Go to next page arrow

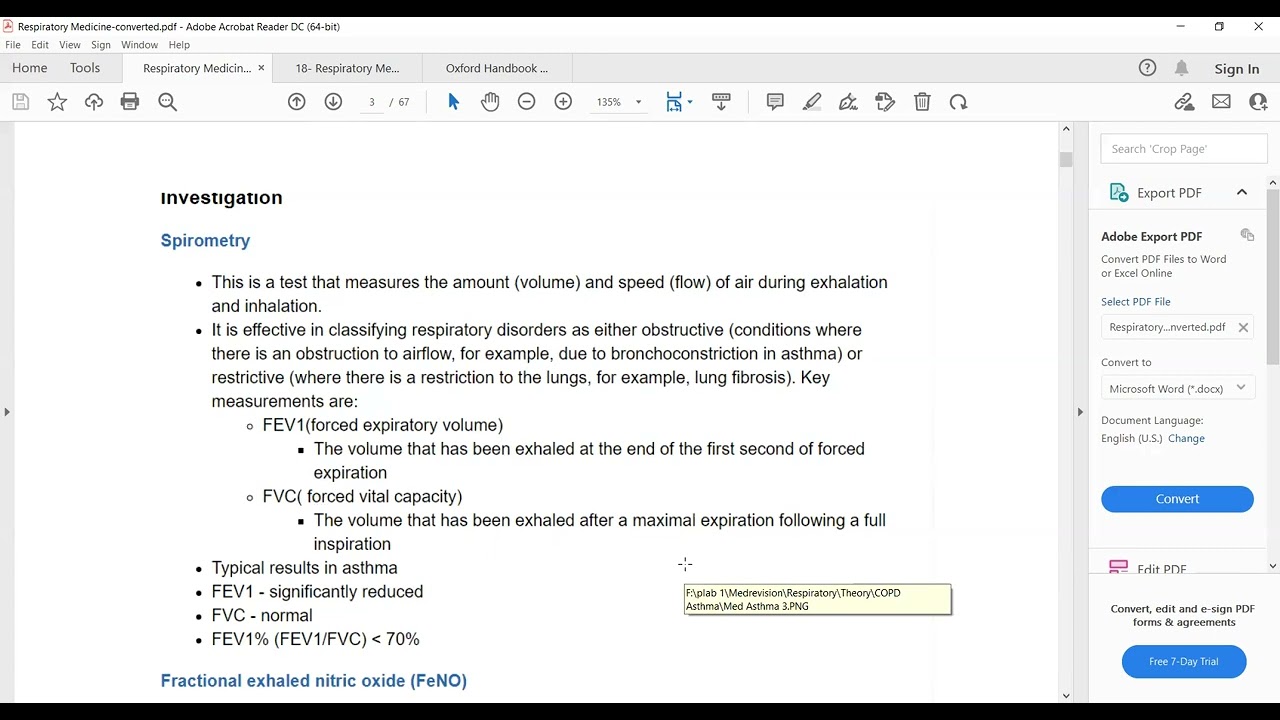pos(334,102)
